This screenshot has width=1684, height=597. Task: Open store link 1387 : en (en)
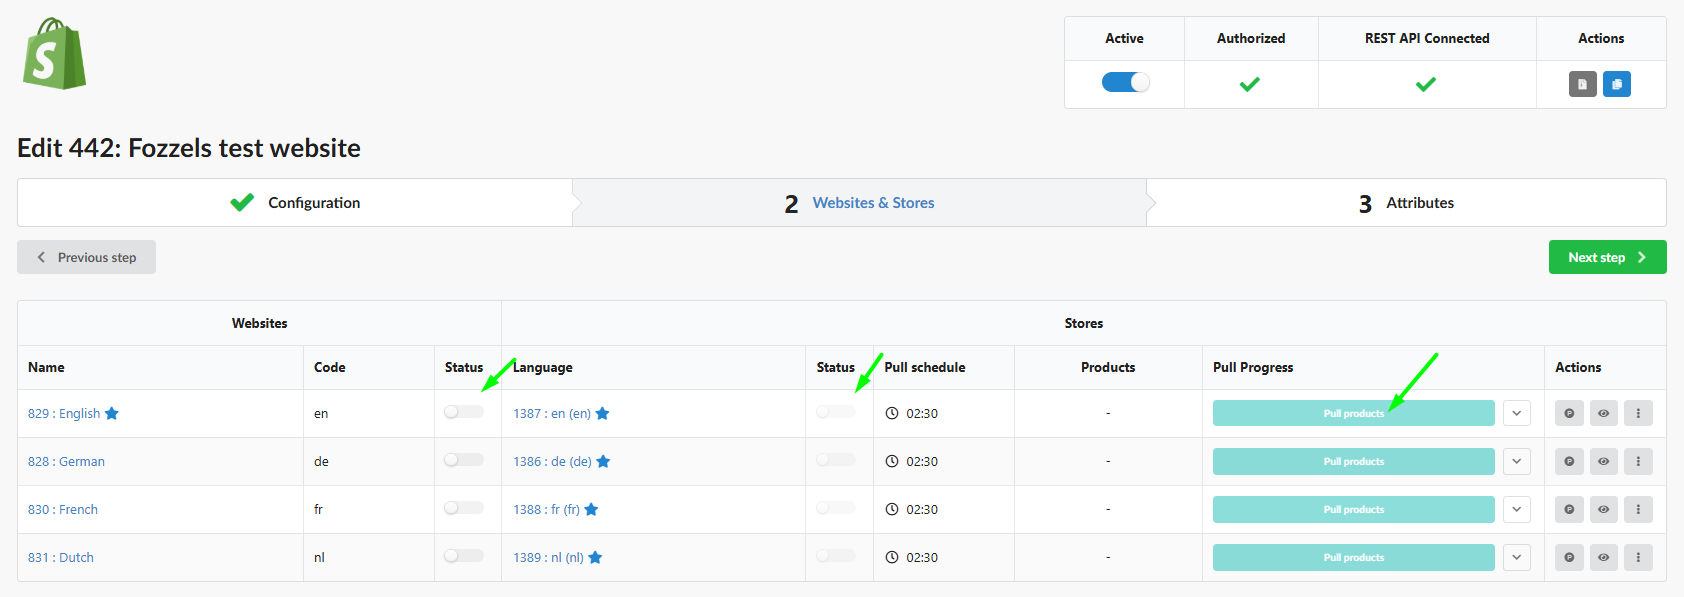click(552, 413)
